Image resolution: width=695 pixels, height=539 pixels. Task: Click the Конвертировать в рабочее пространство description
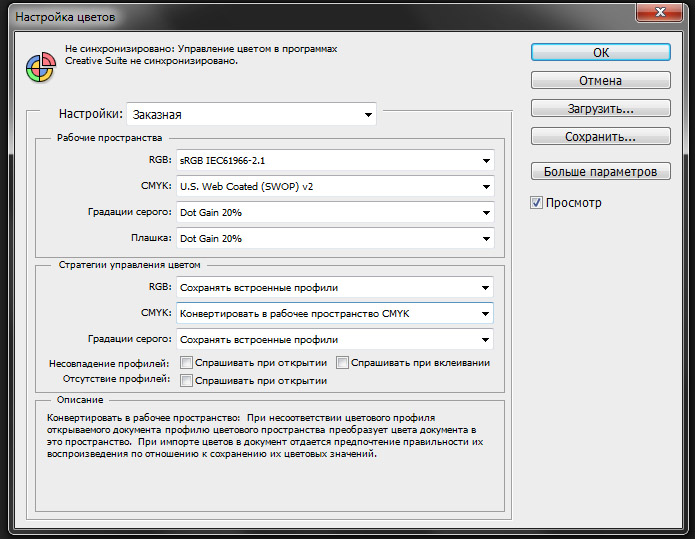(x=265, y=436)
